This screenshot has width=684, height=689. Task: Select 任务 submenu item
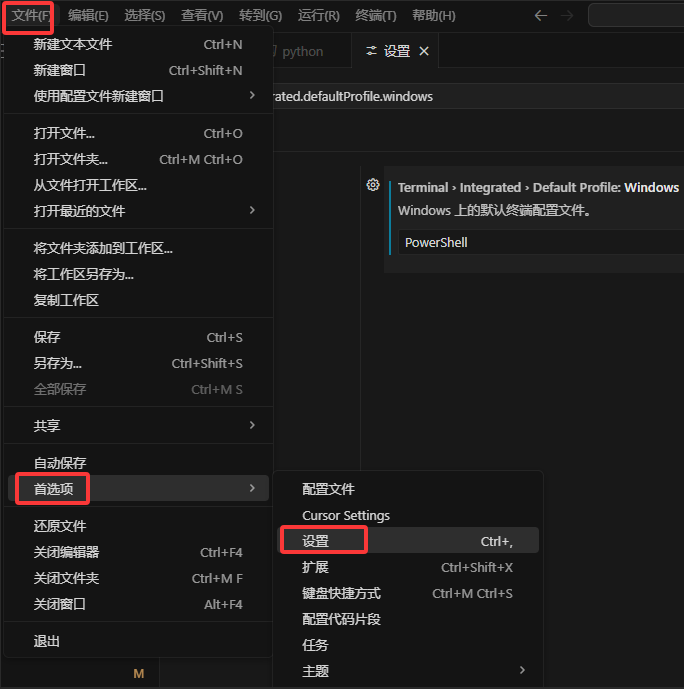[x=409, y=645]
